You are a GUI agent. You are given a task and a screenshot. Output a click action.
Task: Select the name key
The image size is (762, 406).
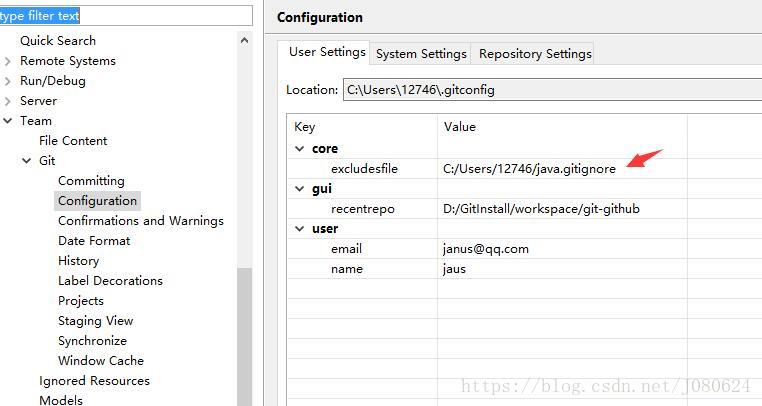(x=347, y=269)
